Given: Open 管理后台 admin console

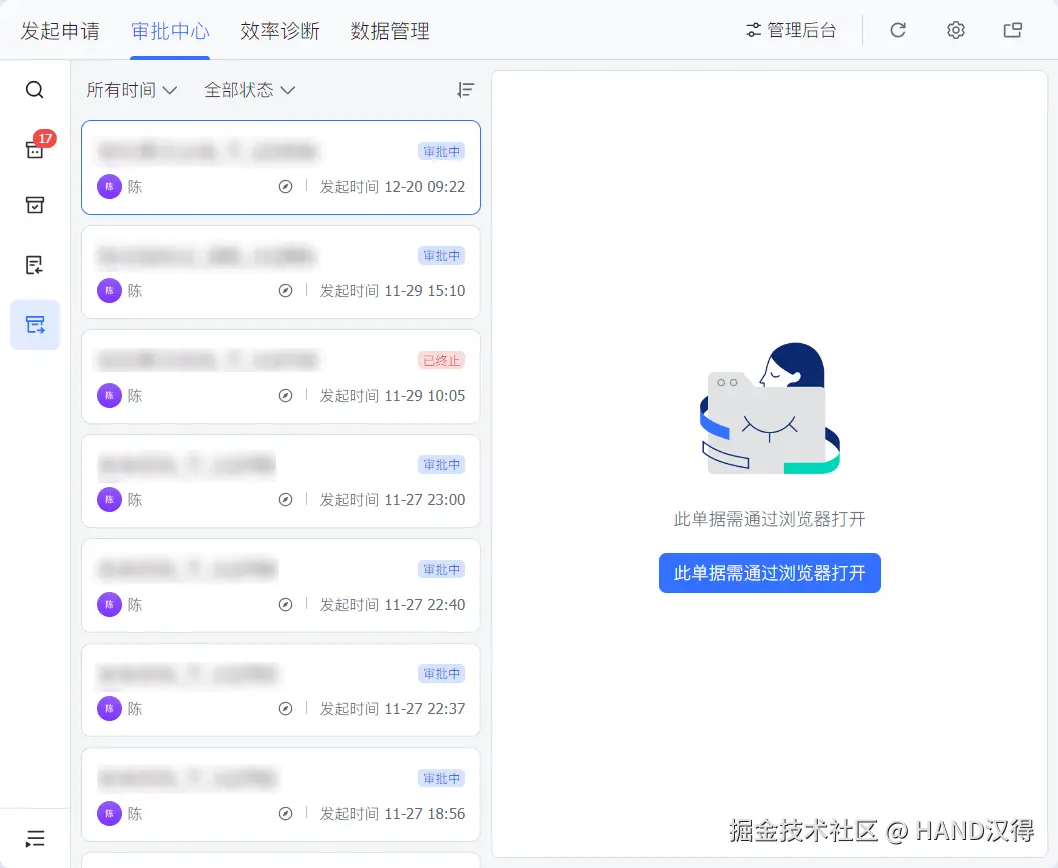Looking at the screenshot, I should pos(791,30).
